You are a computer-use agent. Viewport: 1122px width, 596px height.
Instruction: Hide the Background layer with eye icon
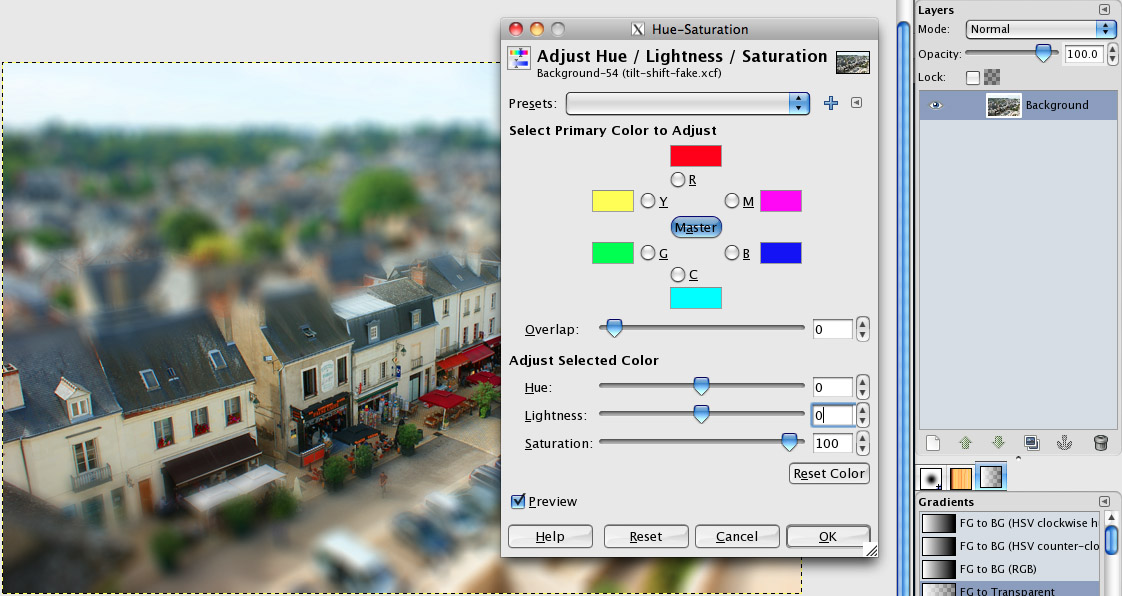[935, 105]
